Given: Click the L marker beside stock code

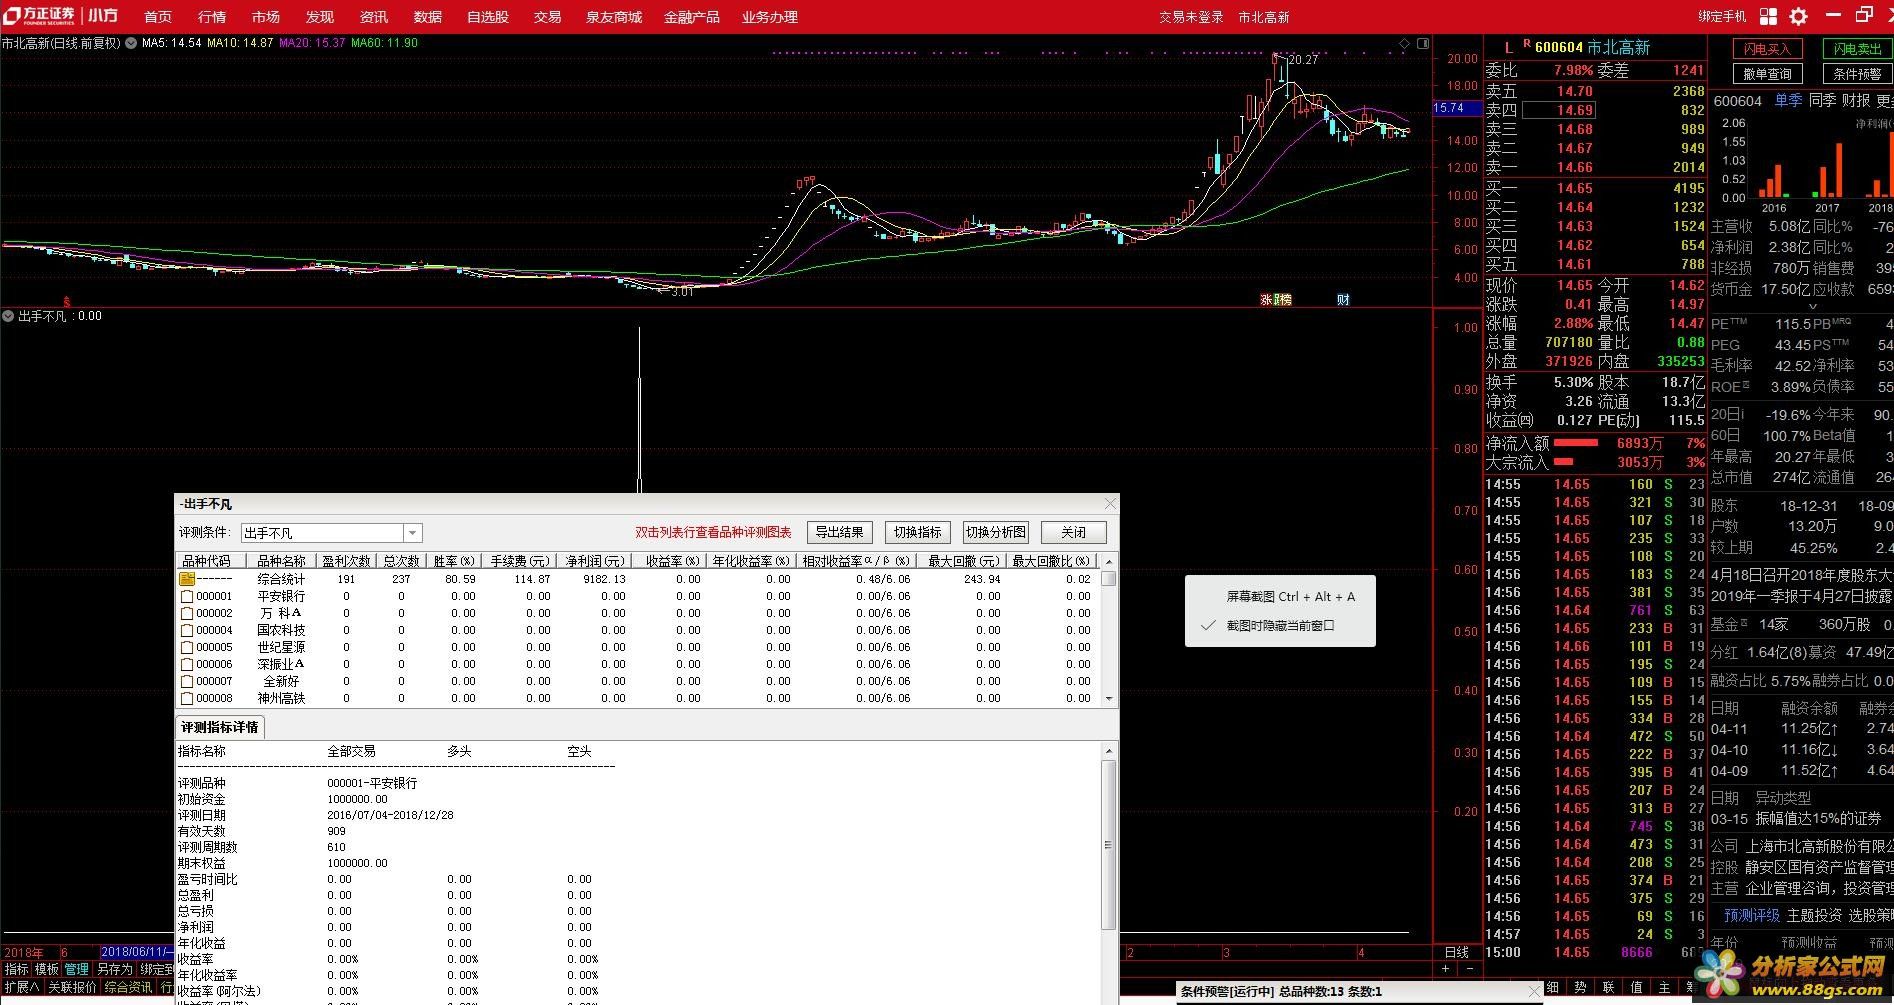Looking at the screenshot, I should [x=1509, y=48].
